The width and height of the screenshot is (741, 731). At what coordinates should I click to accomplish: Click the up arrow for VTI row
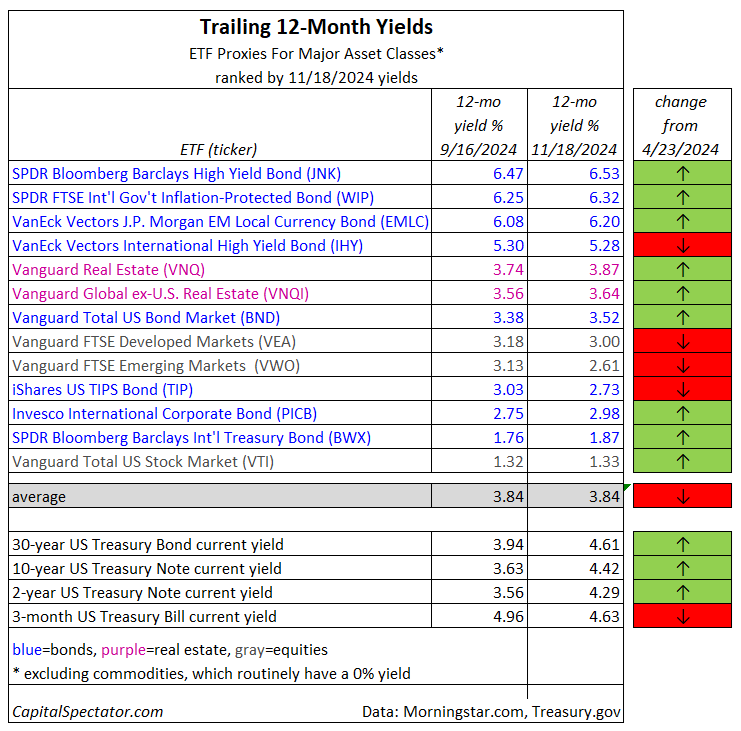coord(682,462)
